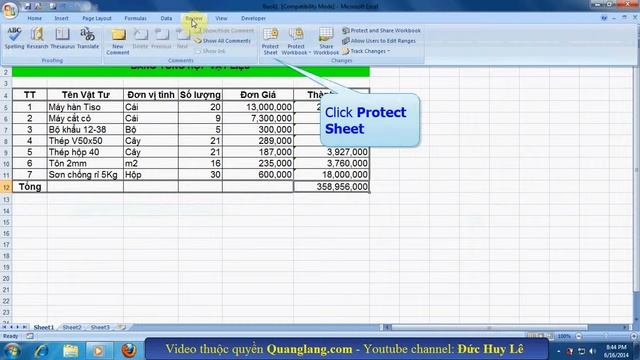Click the Delete comment icon

tap(140, 38)
